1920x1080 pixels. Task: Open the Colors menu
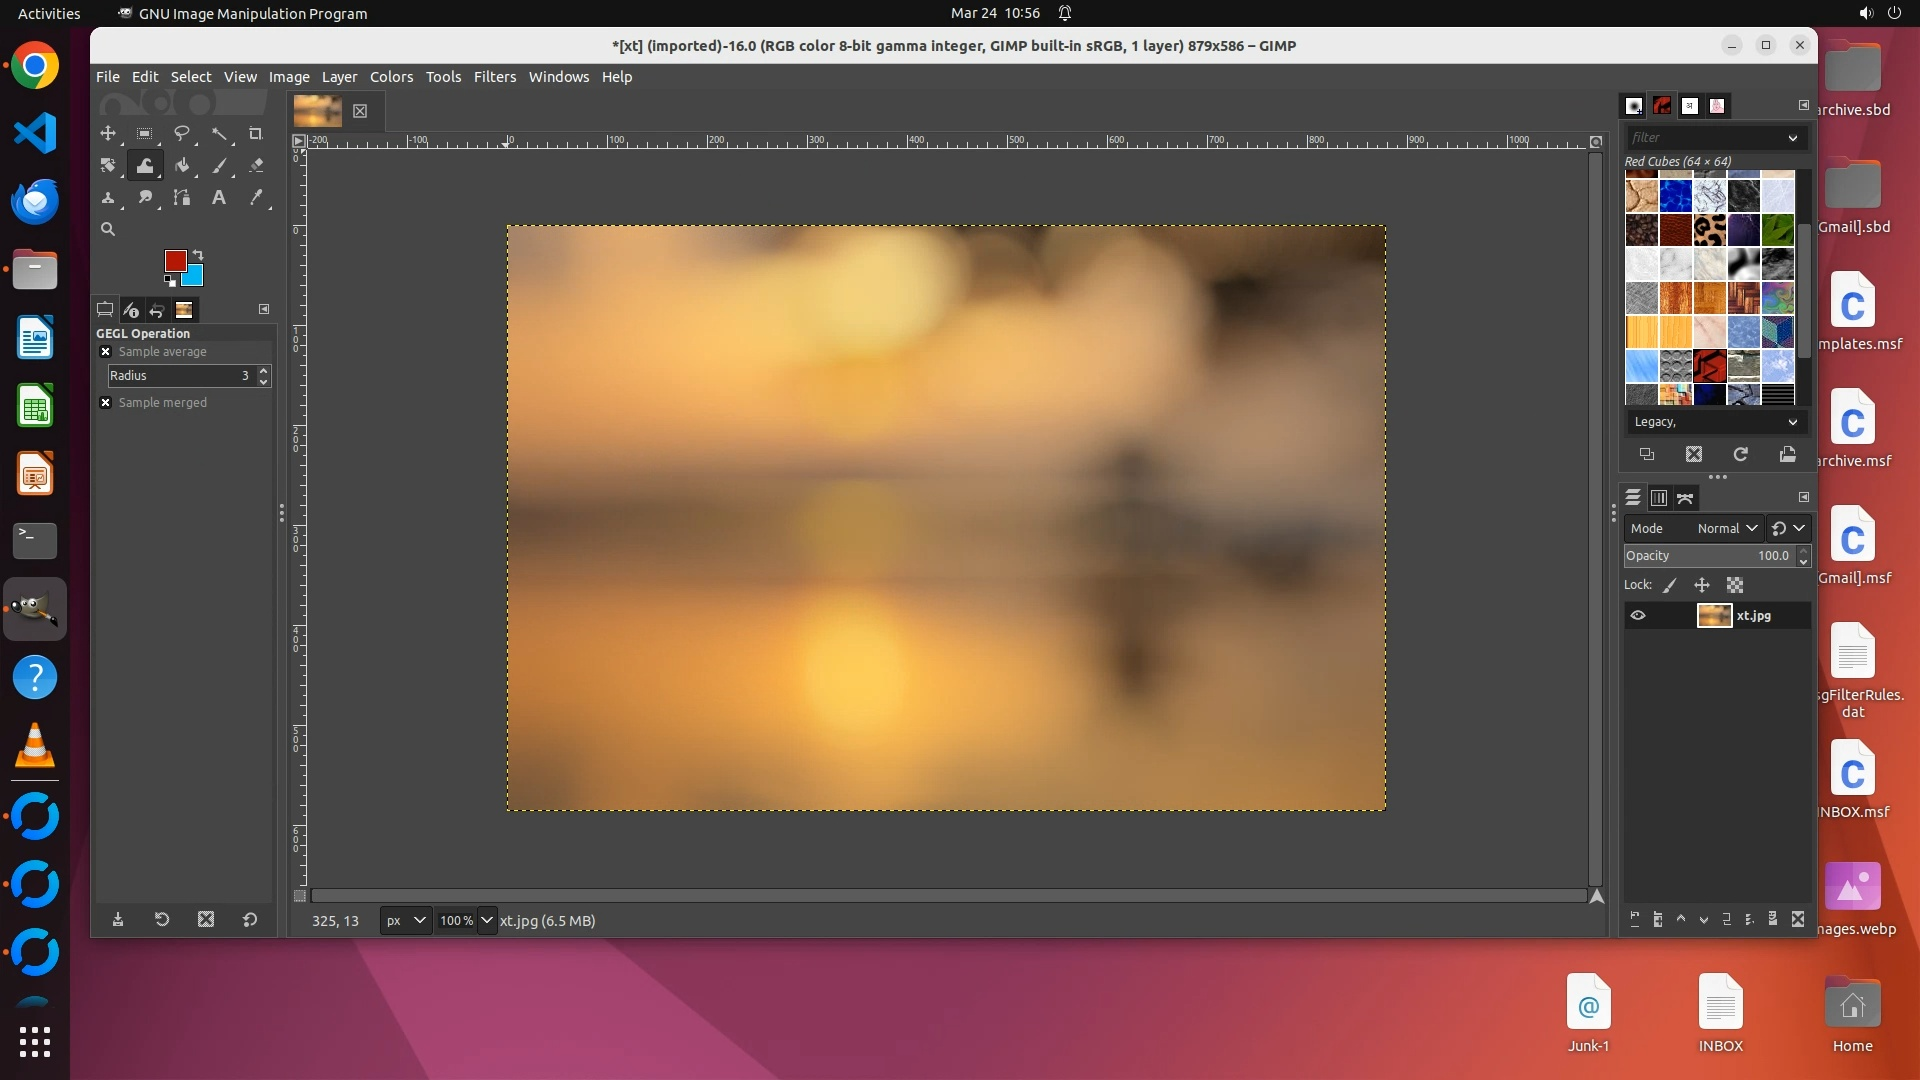point(391,77)
